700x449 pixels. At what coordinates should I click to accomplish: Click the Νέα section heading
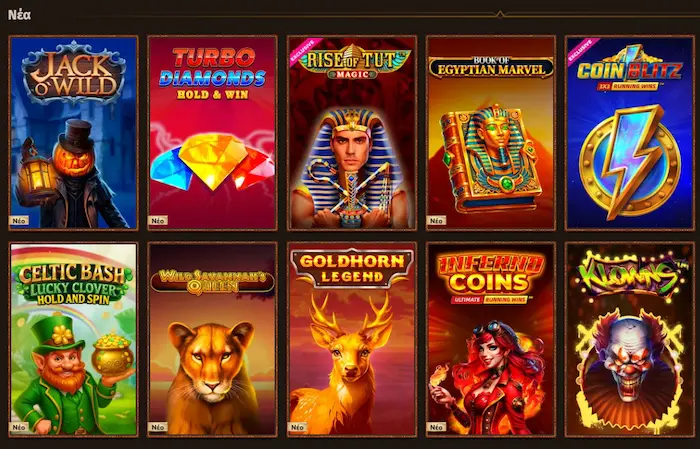19,15
